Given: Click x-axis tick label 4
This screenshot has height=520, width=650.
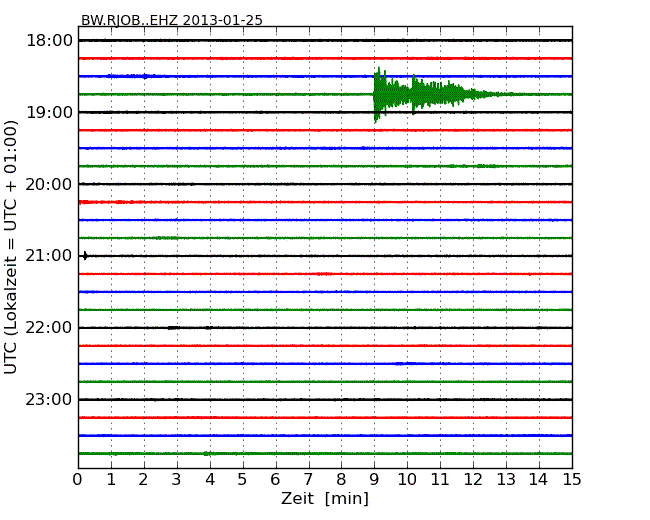Looking at the screenshot, I should pos(210,479).
